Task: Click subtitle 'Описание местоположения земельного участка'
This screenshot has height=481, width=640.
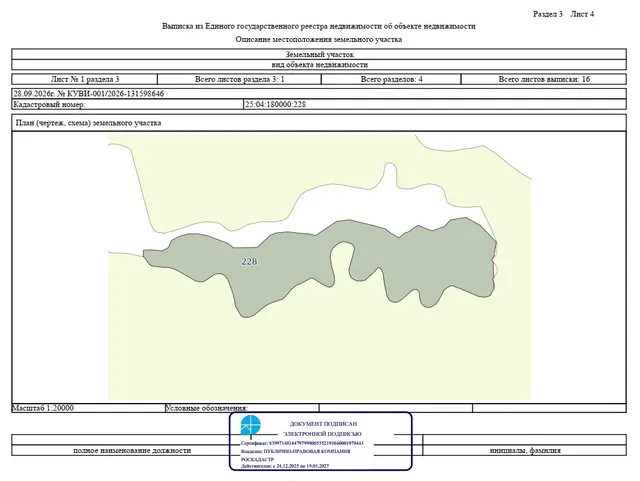Action: [x=319, y=40]
